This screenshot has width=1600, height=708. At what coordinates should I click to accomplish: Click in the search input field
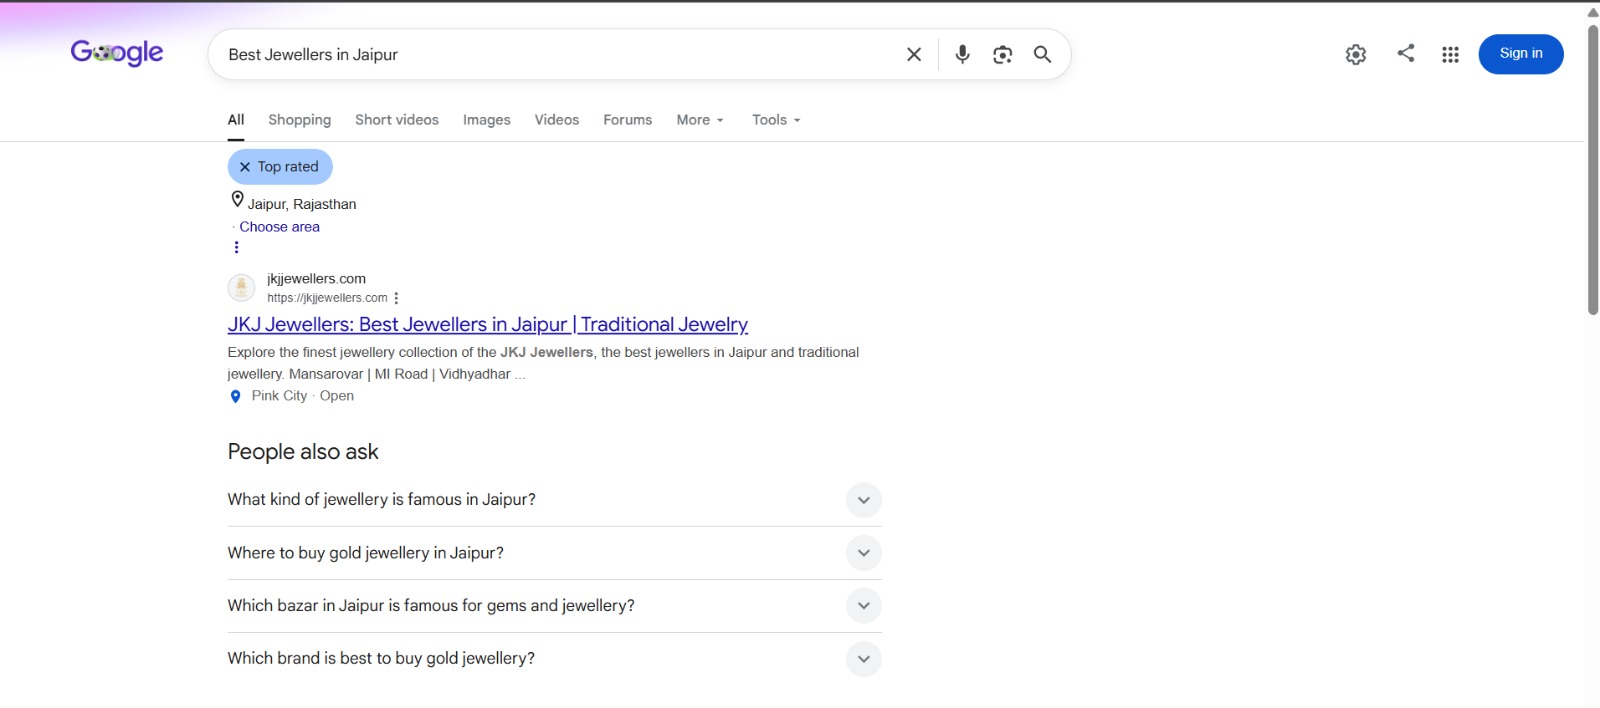560,55
